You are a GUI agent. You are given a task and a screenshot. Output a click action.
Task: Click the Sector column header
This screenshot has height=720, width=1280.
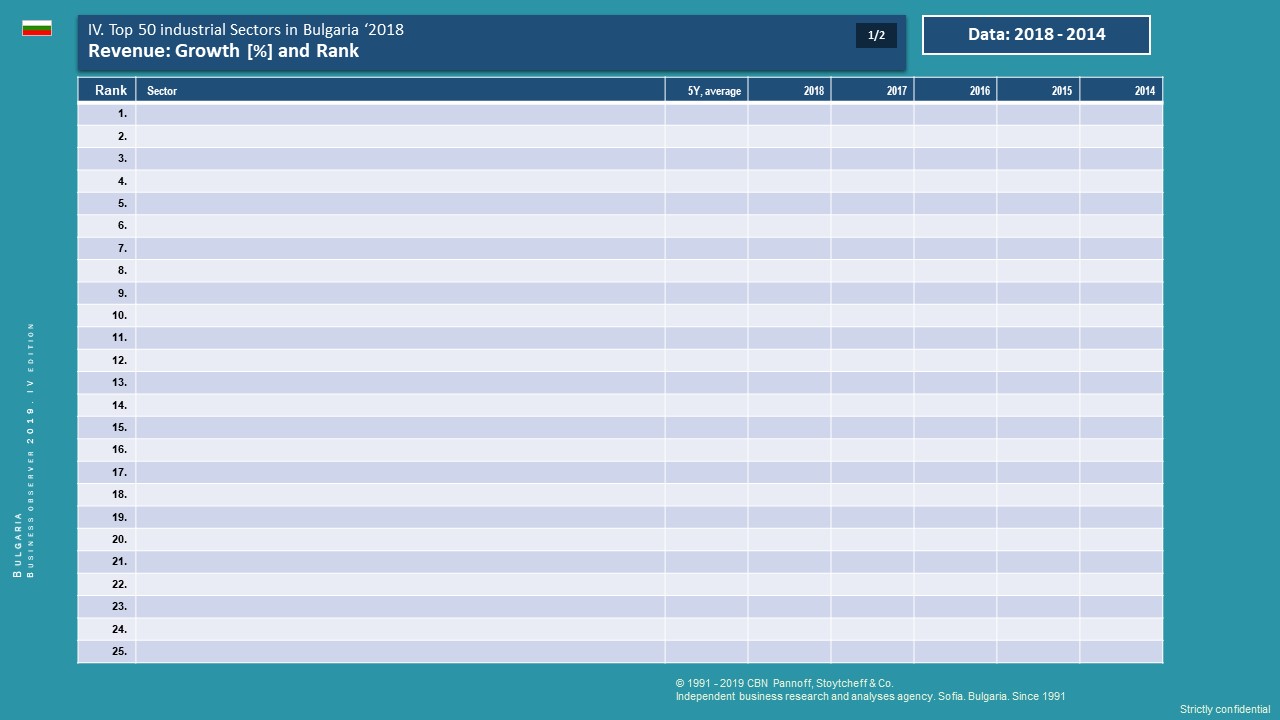pyautogui.click(x=400, y=90)
